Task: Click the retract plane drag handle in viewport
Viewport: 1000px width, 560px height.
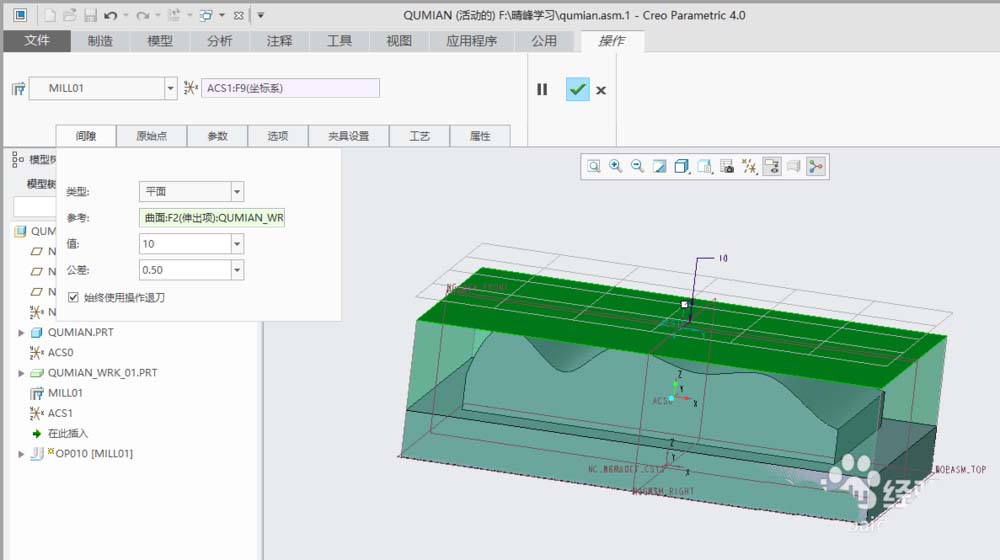Action: pos(684,304)
